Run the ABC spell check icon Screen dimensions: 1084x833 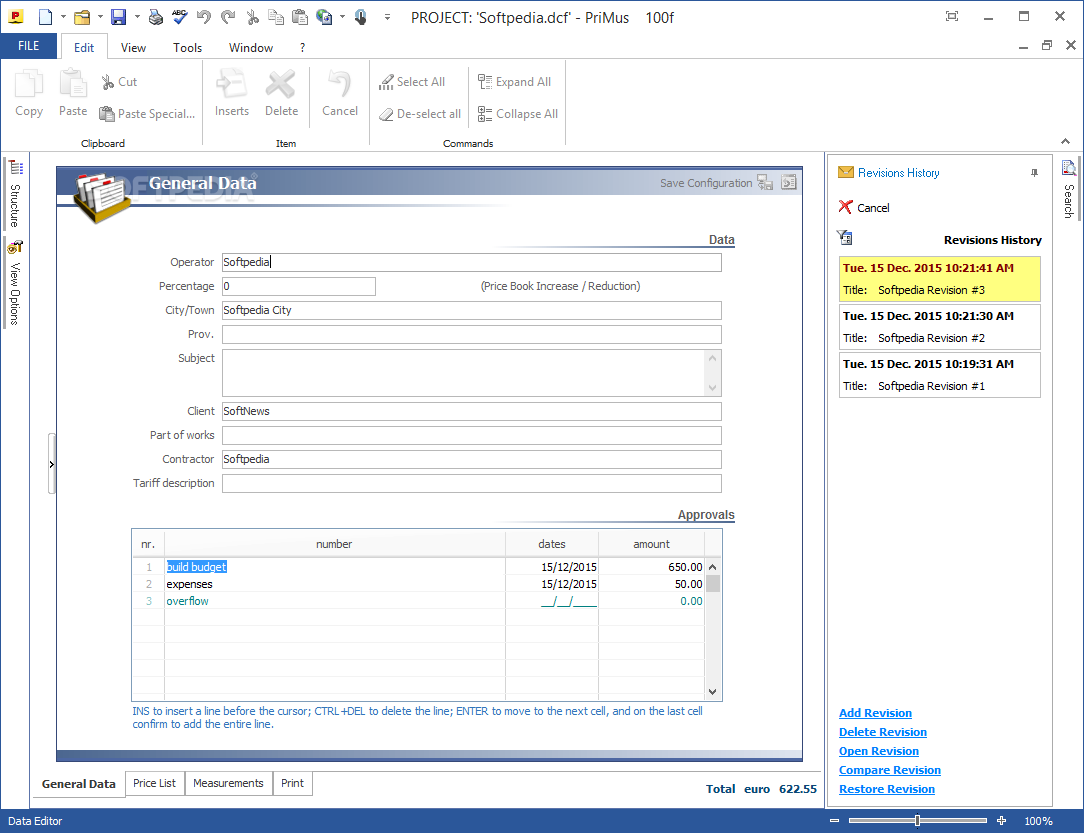180,17
